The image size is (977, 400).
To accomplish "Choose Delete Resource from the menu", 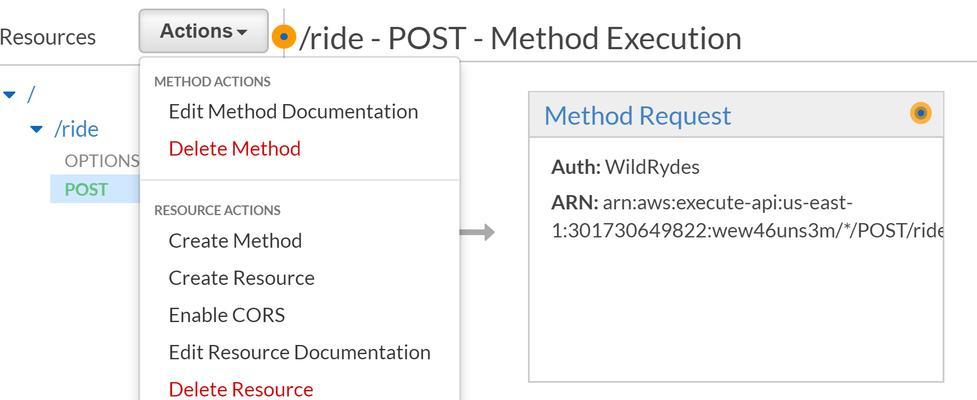I will point(241,389).
